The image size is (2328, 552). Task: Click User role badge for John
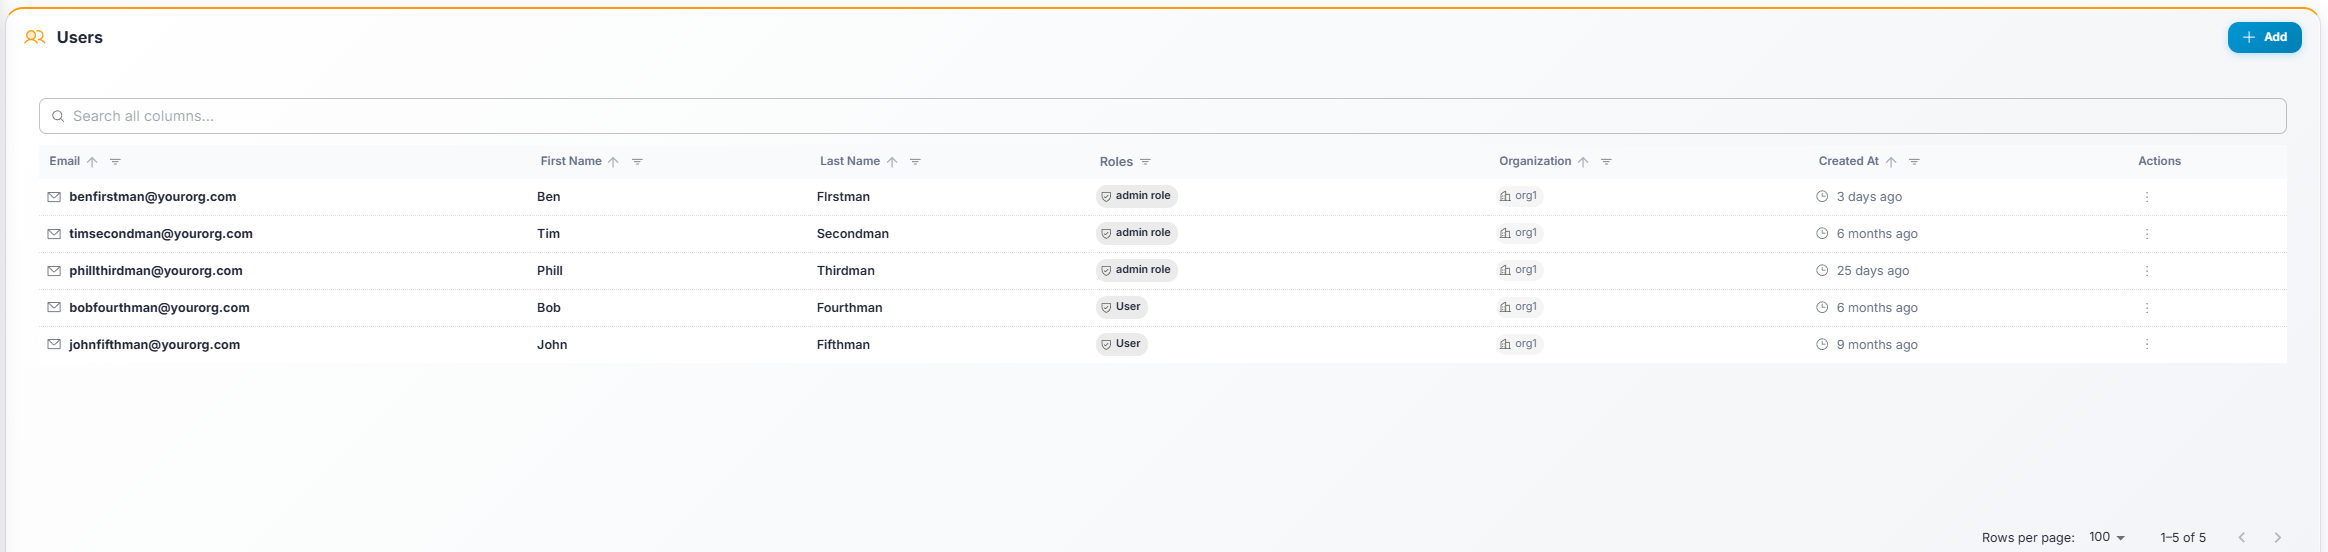click(1122, 344)
